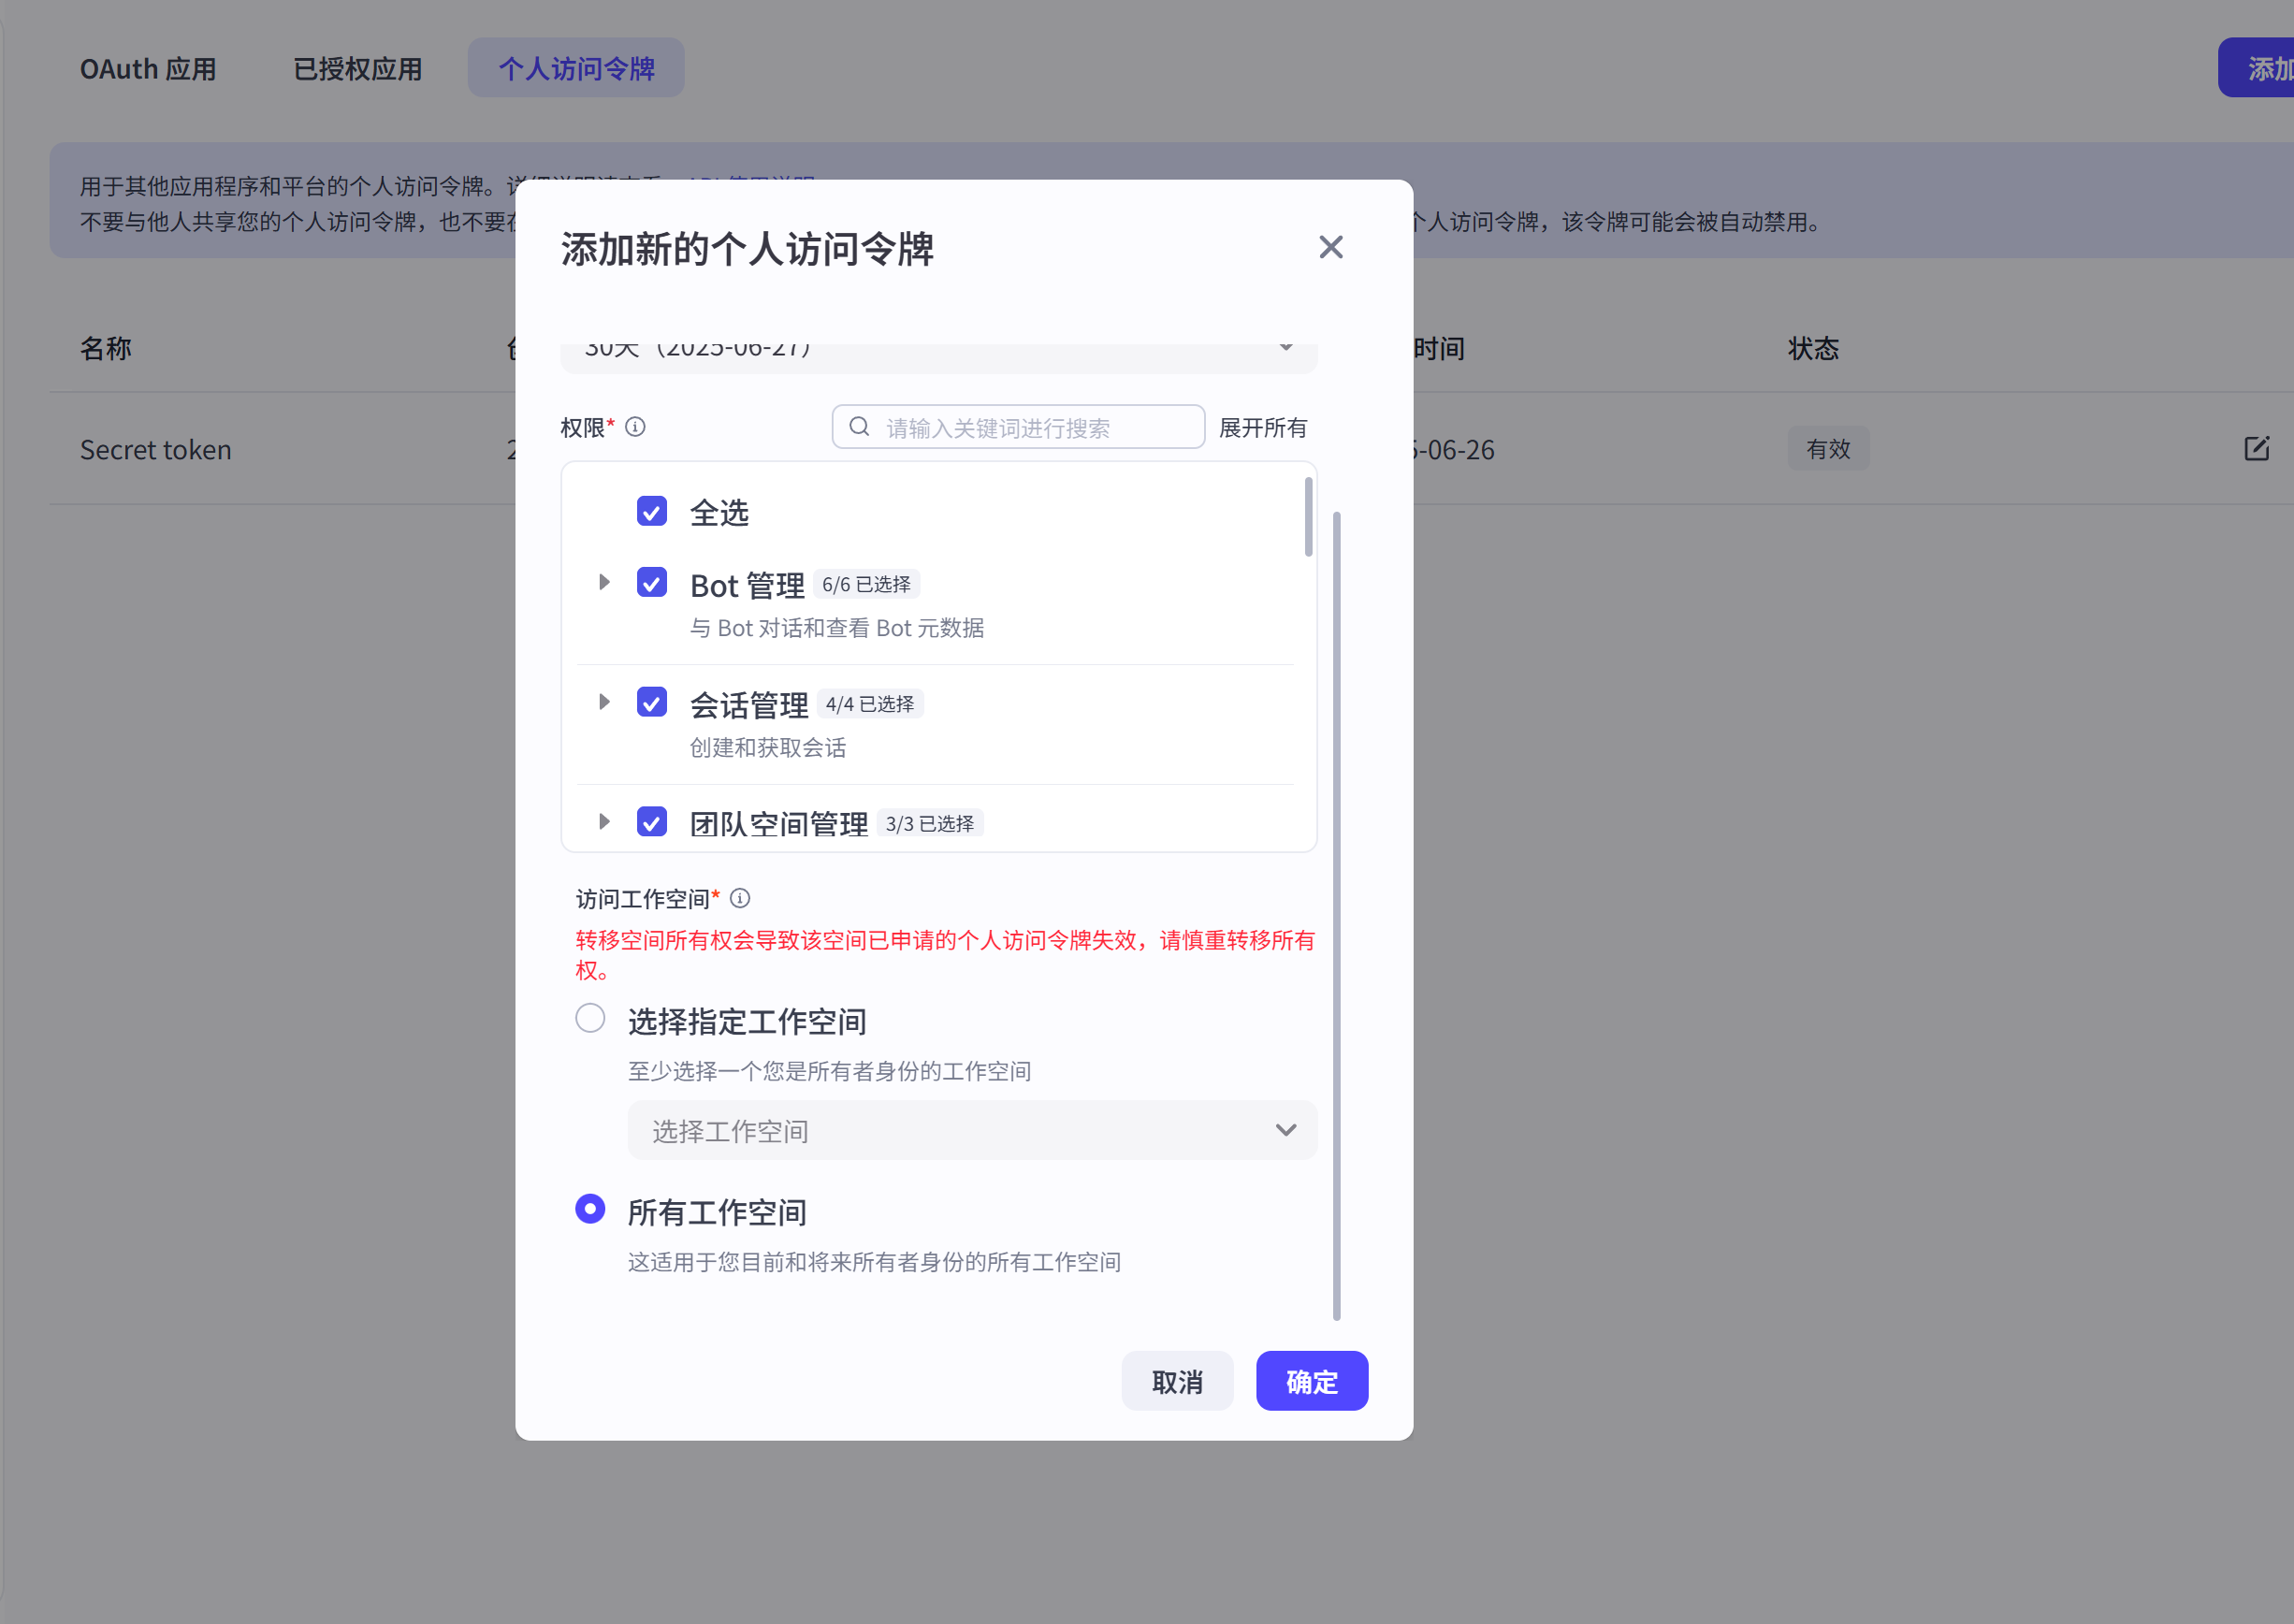Select the 所有工作空间 radio option
Viewport: 2294px width, 1624px height.
point(590,1209)
